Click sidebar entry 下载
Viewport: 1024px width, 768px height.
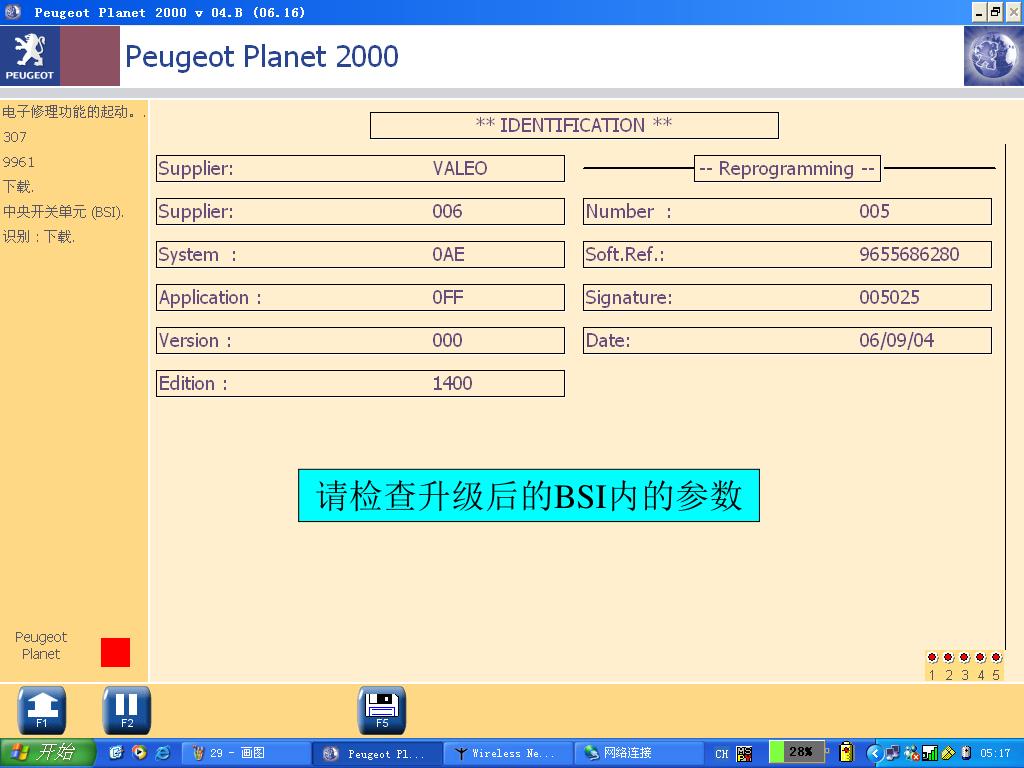(18, 187)
